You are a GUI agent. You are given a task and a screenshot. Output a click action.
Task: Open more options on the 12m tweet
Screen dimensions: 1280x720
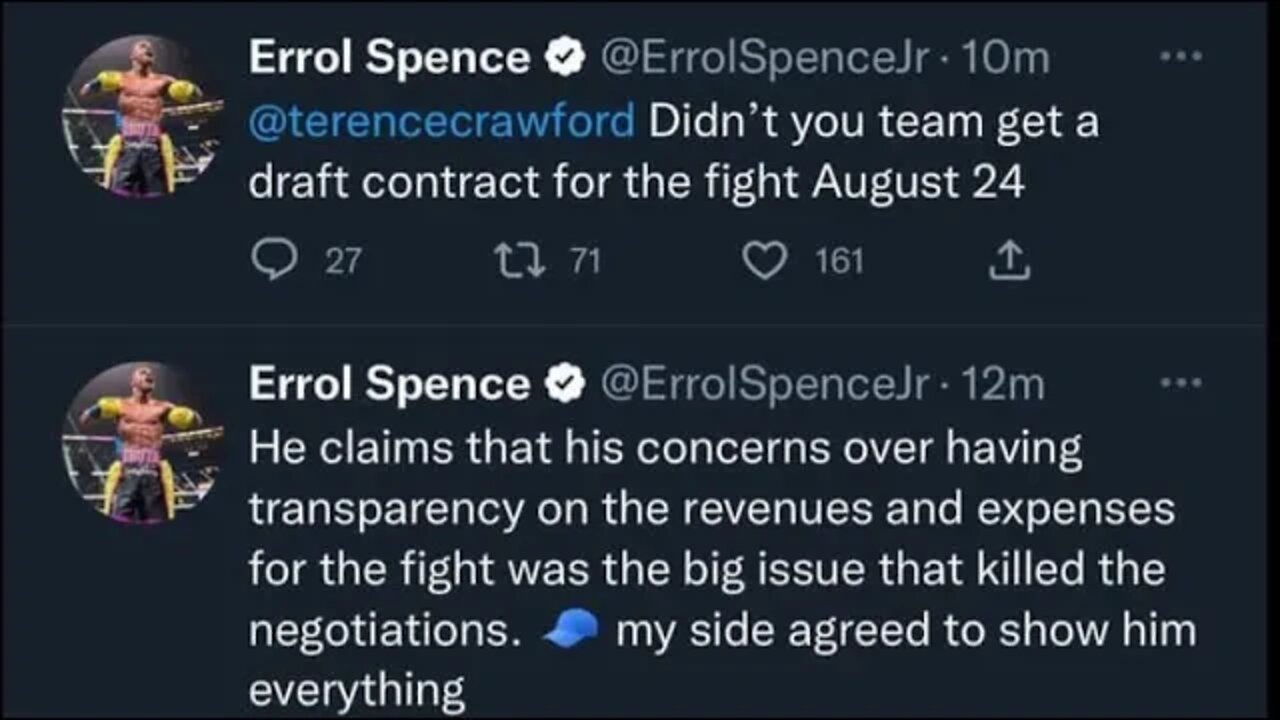click(x=1185, y=384)
